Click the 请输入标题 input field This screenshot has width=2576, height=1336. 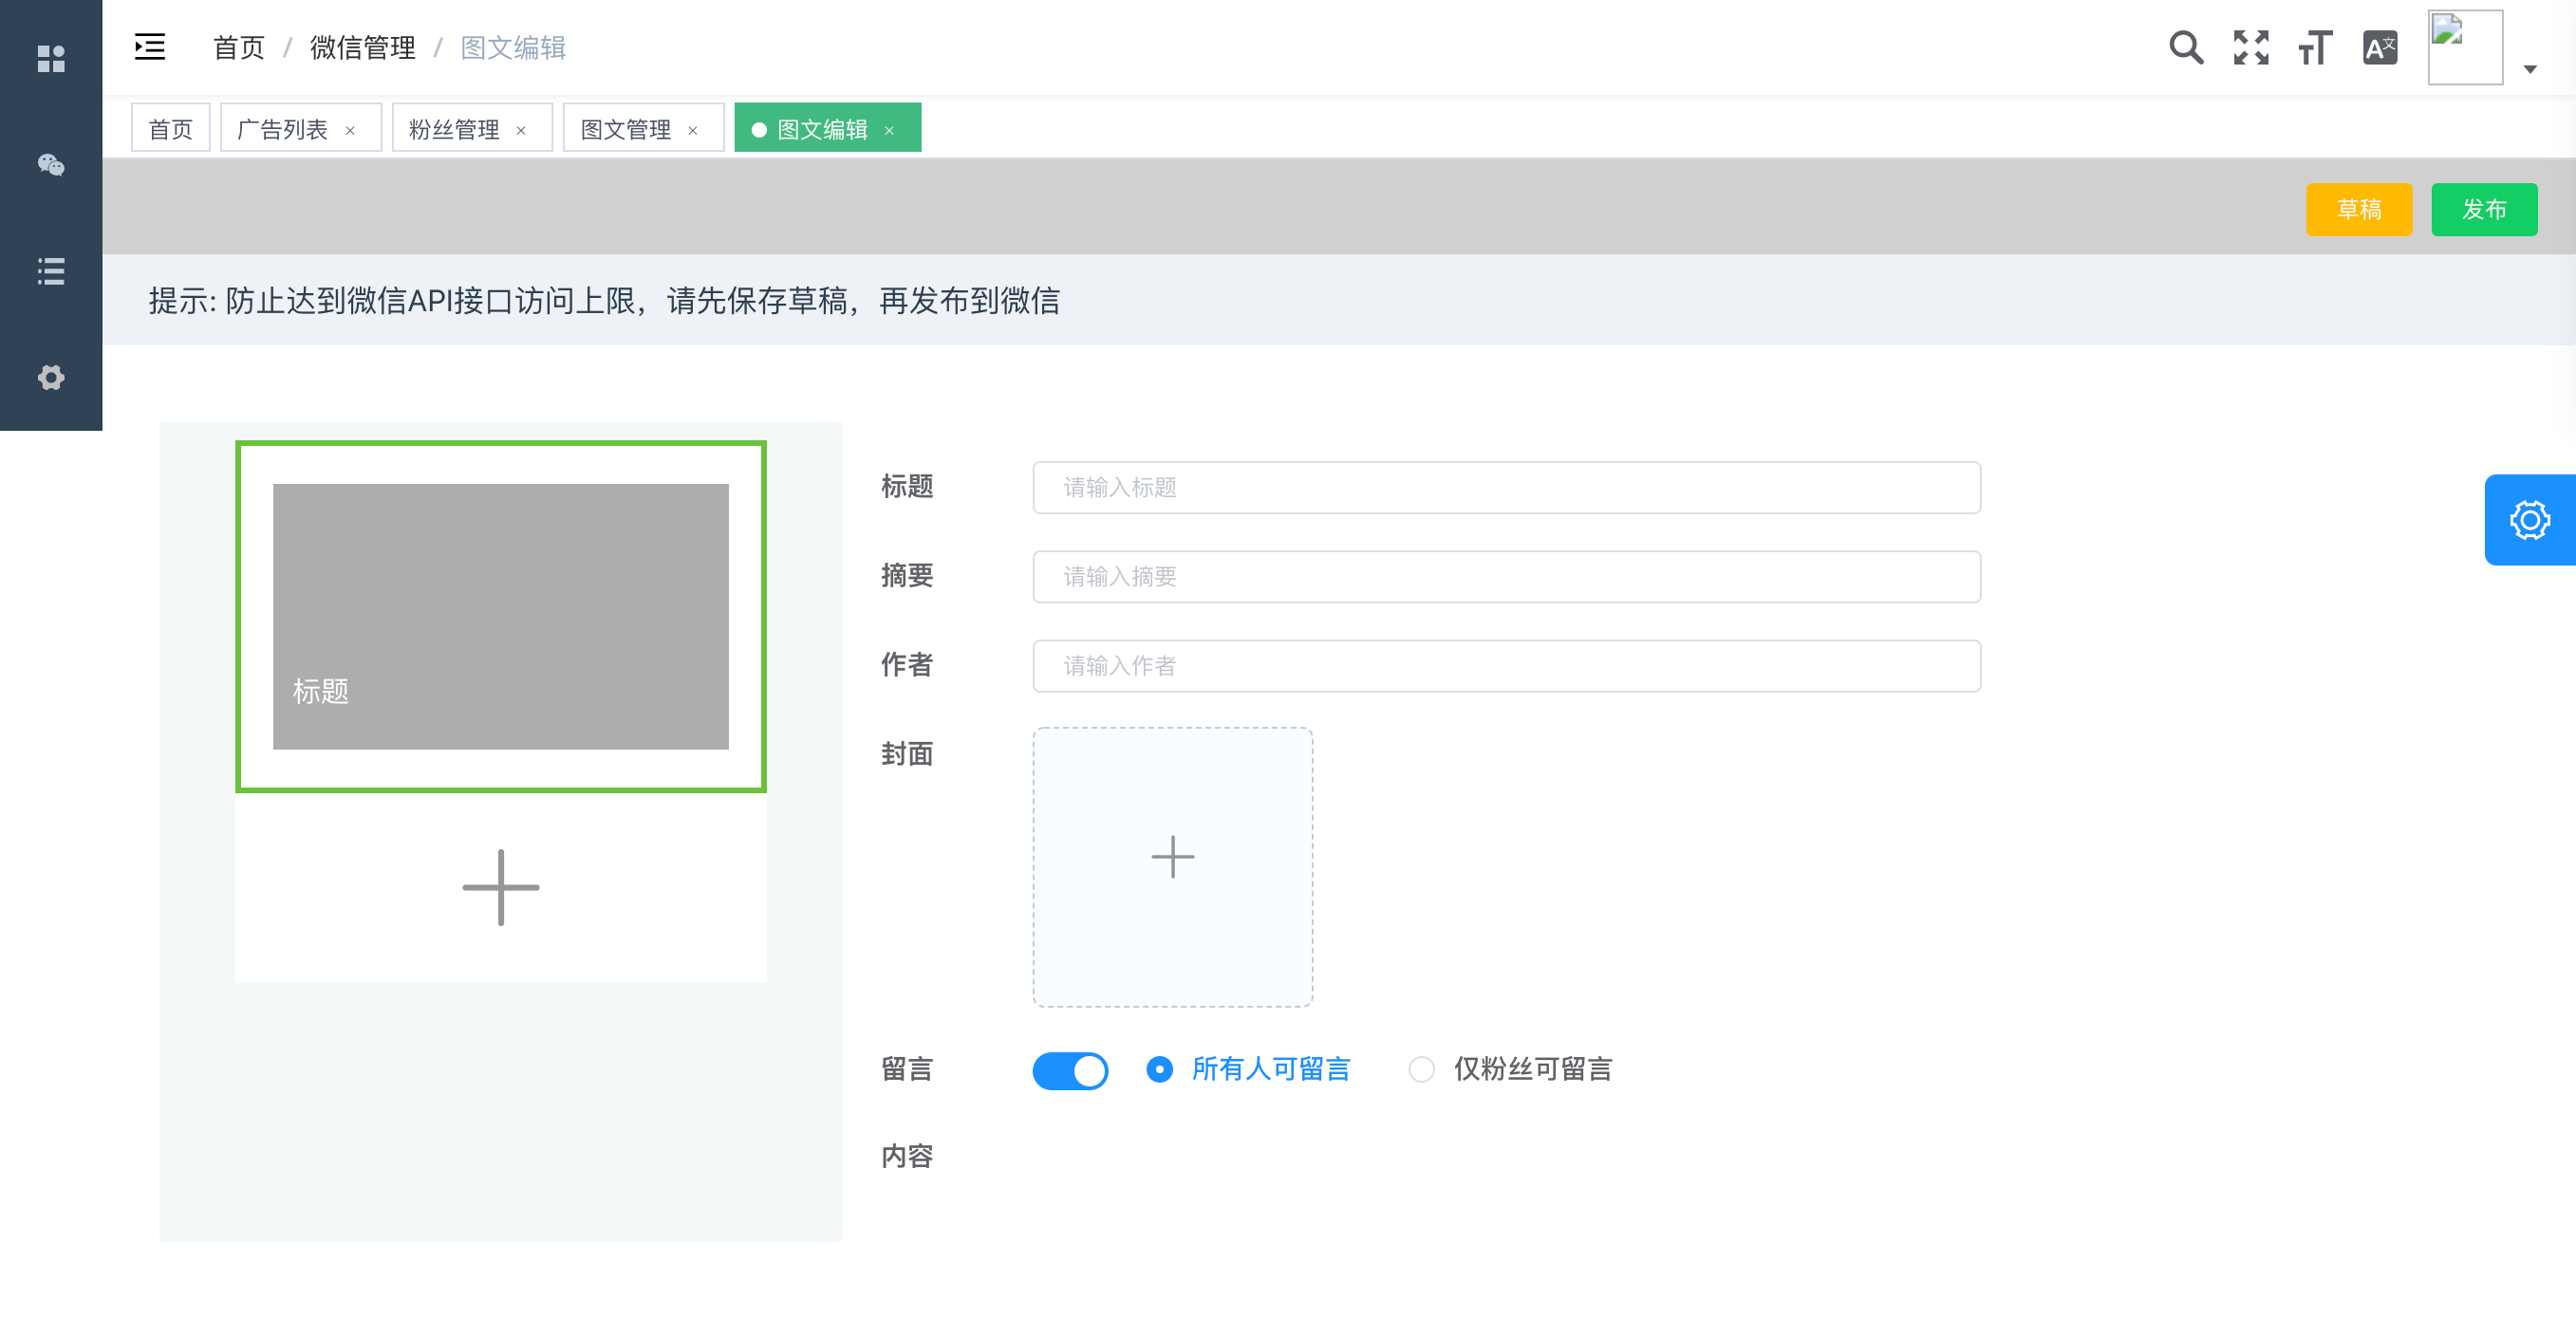(x=1505, y=487)
